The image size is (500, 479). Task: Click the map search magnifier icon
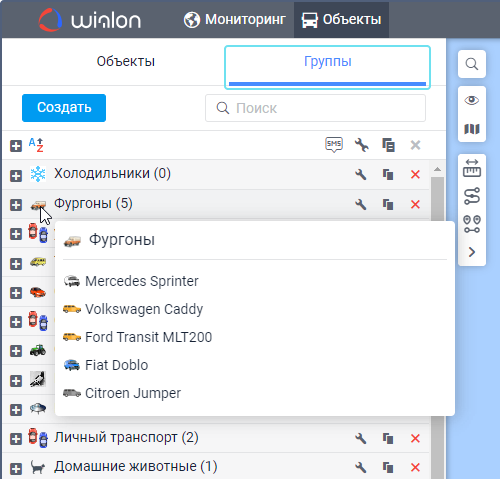(472, 64)
